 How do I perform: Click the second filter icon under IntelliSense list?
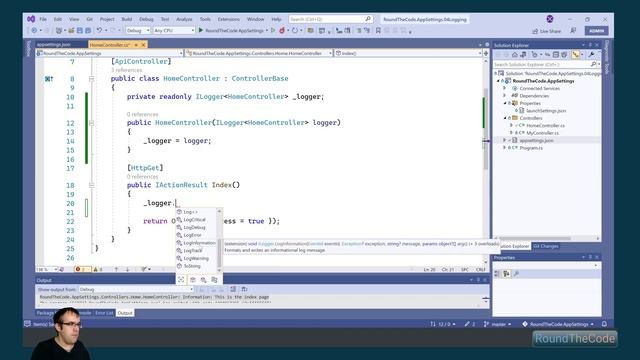[193, 280]
